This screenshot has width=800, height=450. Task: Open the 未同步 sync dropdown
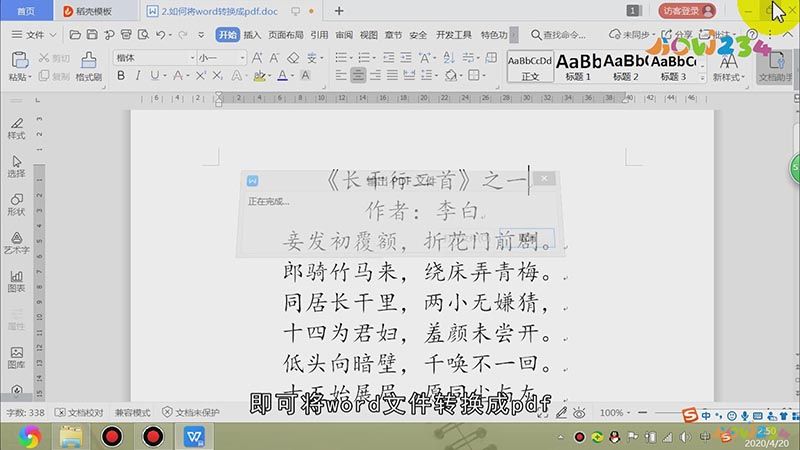click(x=632, y=35)
